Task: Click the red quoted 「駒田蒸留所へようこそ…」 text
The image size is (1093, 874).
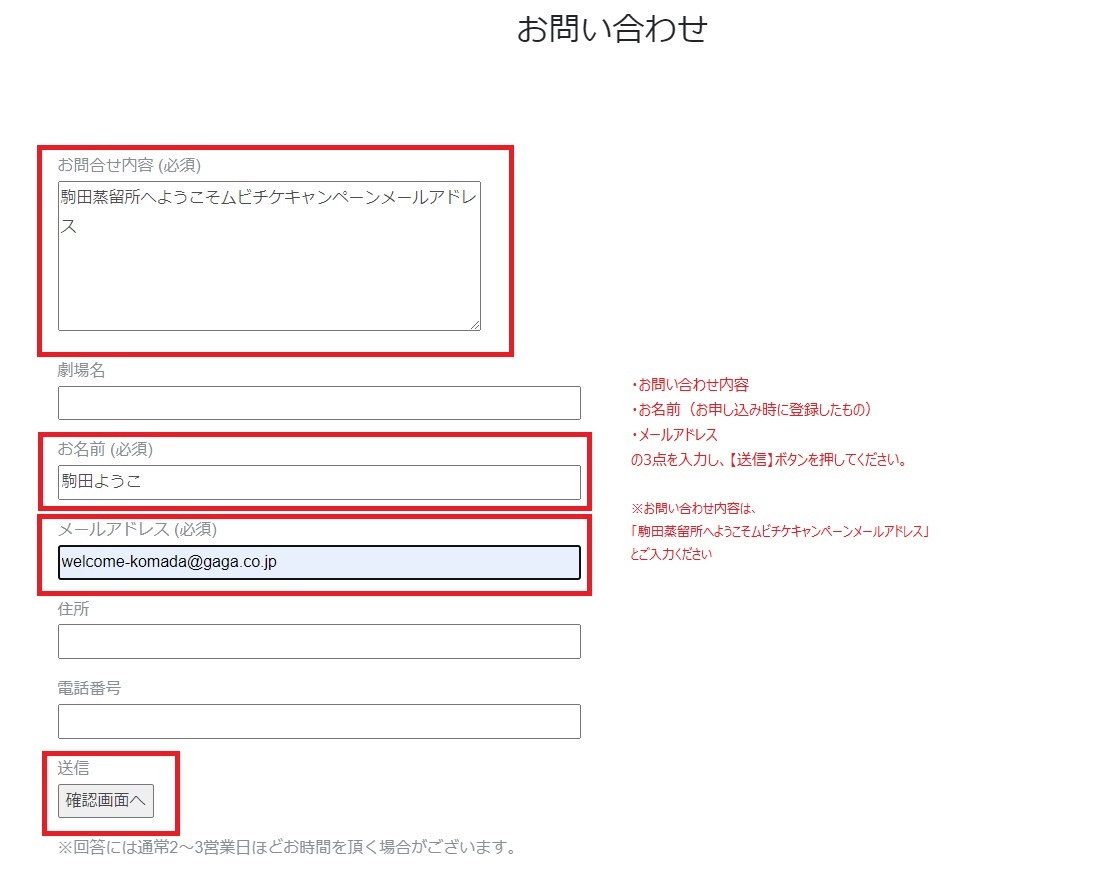Action: (x=780, y=531)
